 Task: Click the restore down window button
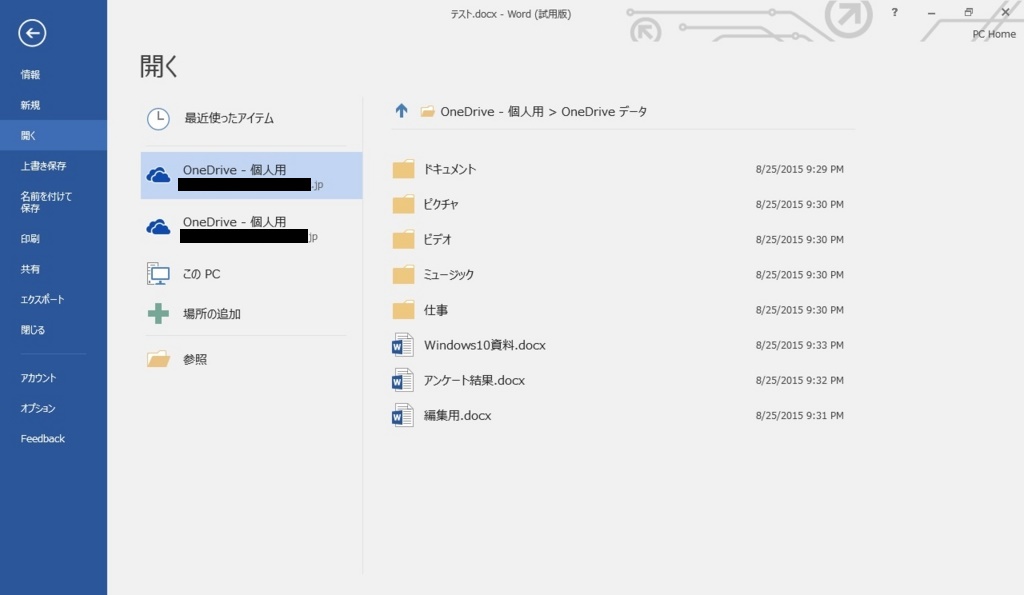click(968, 12)
